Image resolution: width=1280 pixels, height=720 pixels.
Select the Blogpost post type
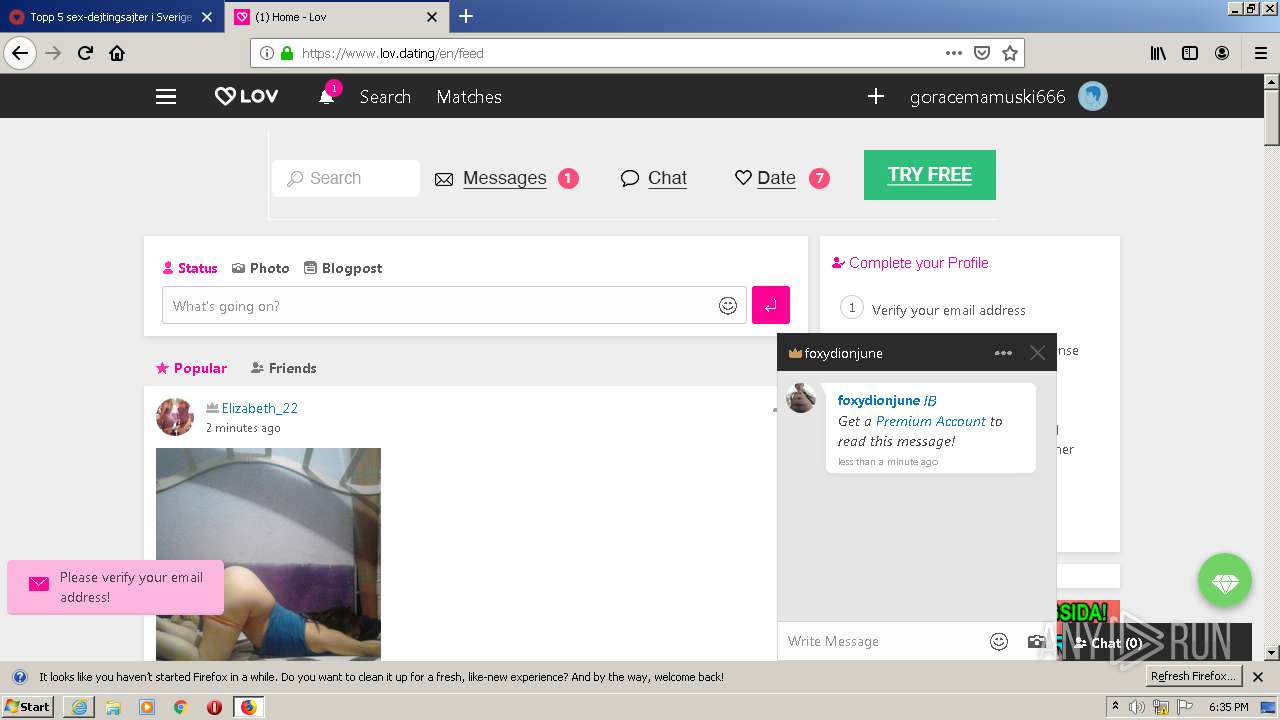(x=343, y=268)
